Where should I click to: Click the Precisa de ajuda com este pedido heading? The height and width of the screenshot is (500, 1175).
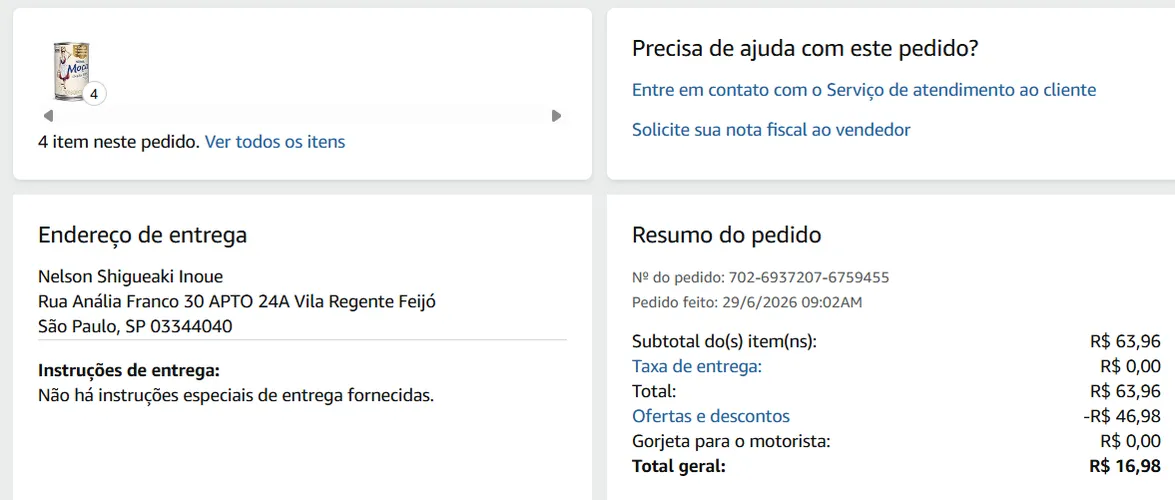[x=806, y=49]
